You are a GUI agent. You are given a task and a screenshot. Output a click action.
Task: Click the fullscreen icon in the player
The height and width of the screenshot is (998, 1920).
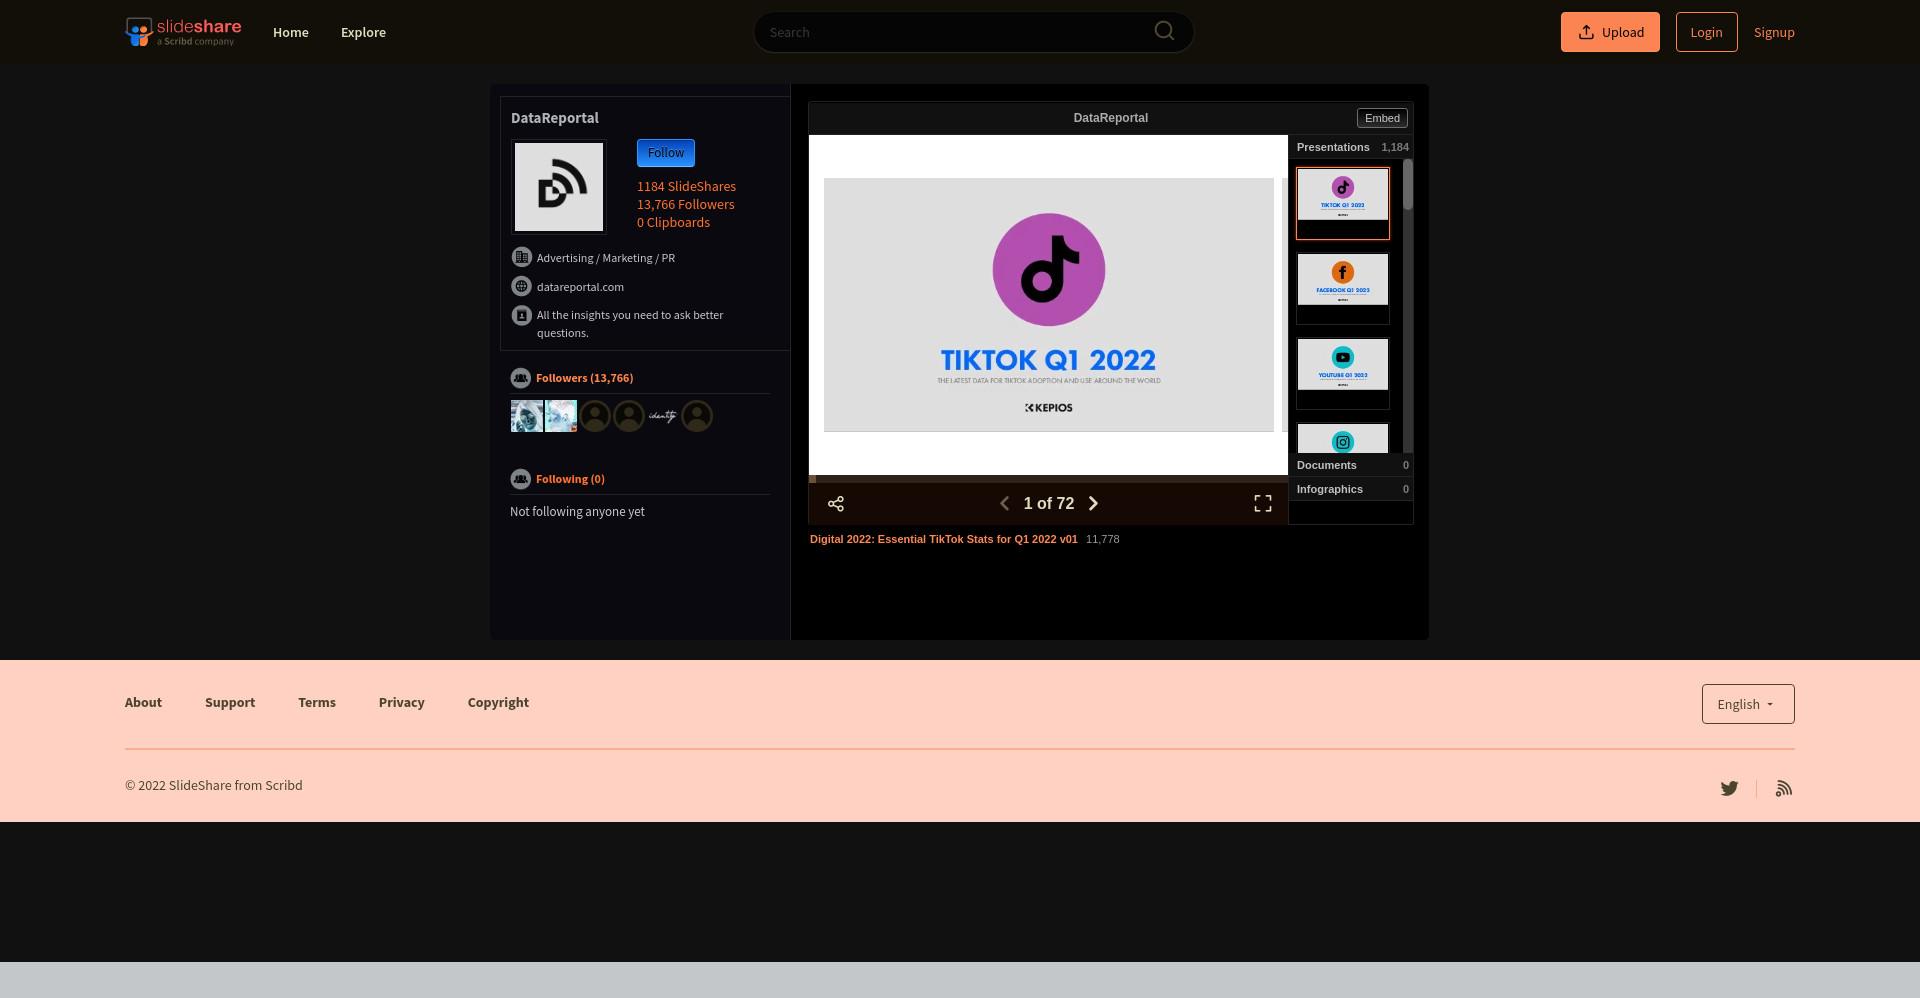1263,504
